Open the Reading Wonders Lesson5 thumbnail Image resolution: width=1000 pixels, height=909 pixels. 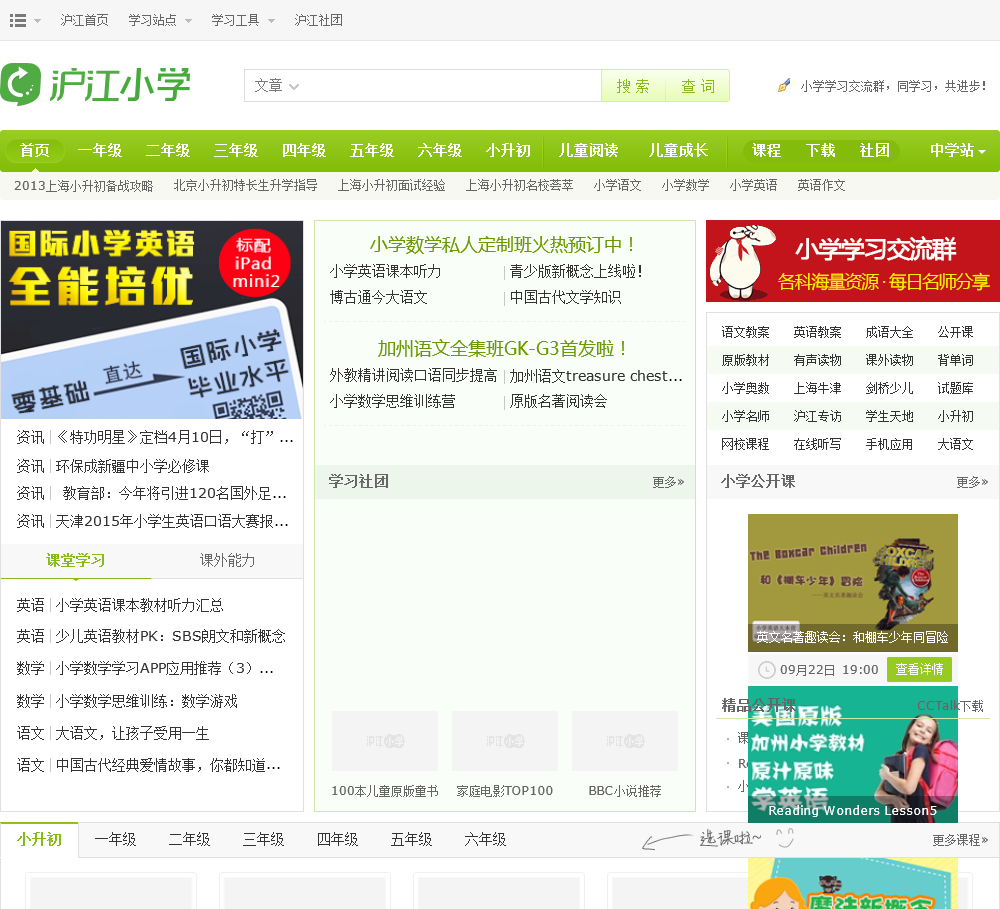coord(853,754)
